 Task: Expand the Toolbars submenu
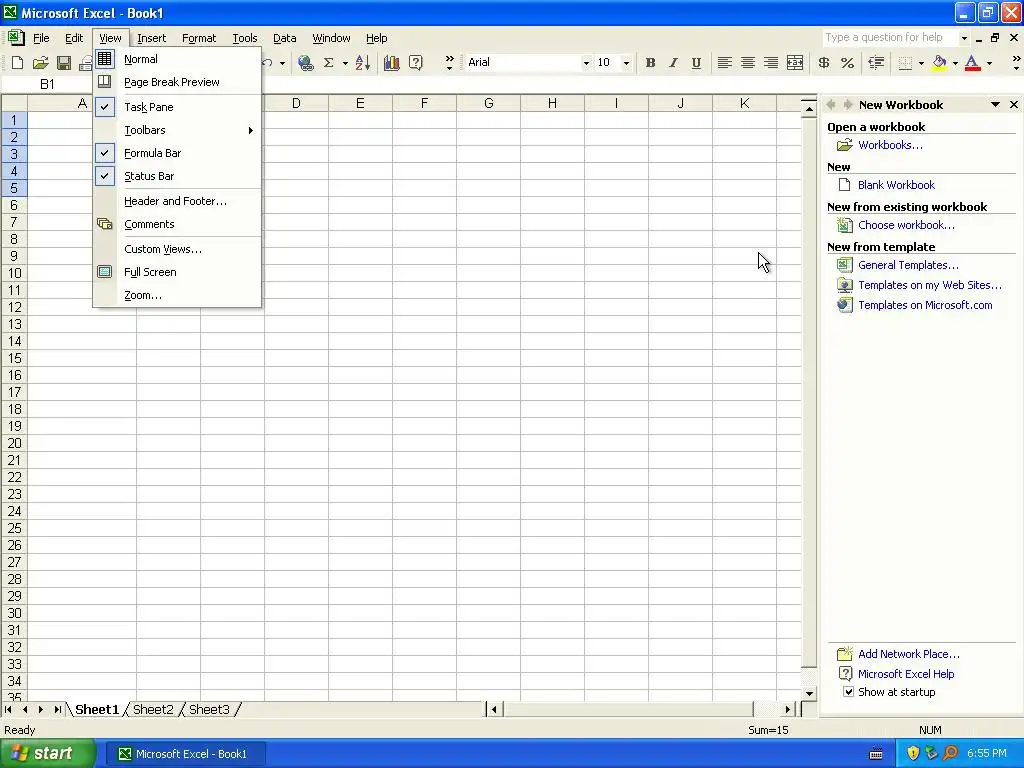coord(177,130)
